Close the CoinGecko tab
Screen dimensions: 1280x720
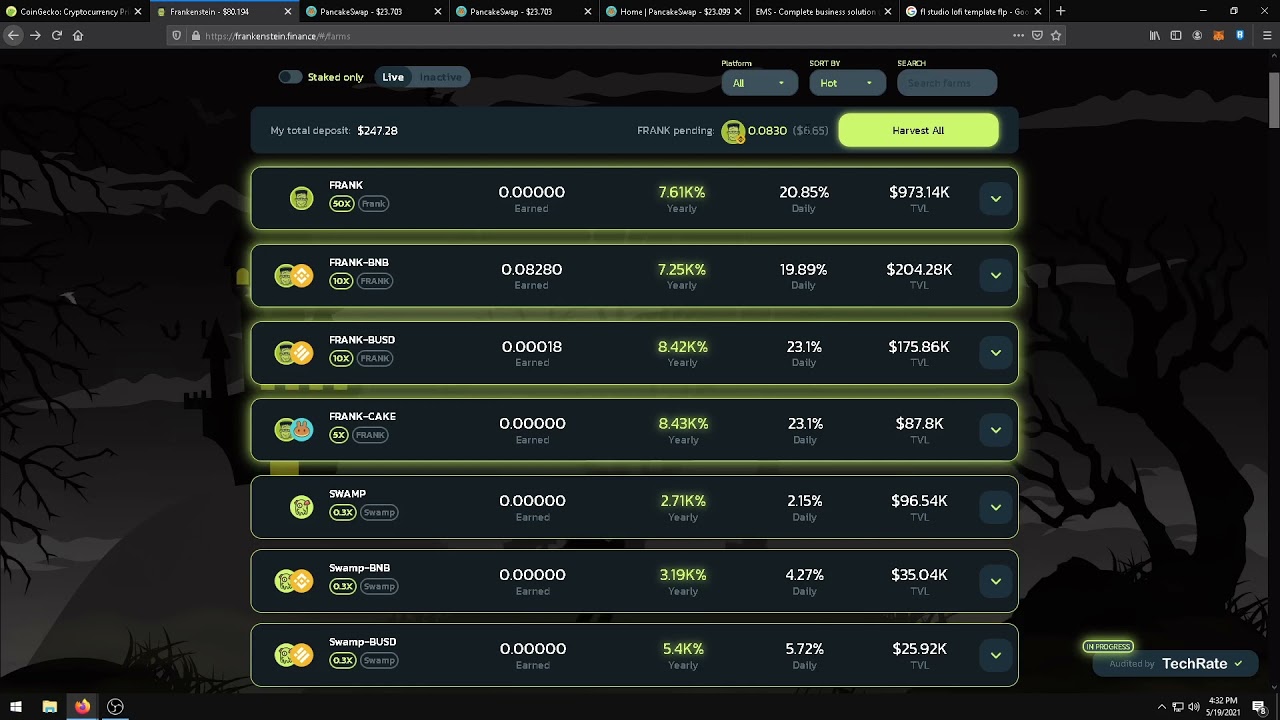[x=138, y=12]
